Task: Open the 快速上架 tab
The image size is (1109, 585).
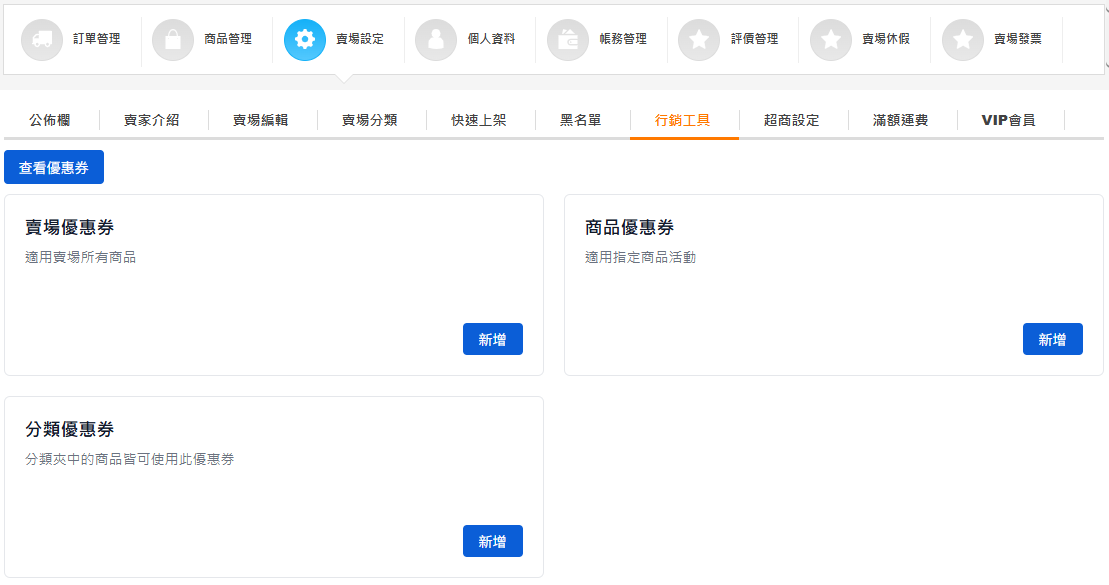Action: coord(479,120)
